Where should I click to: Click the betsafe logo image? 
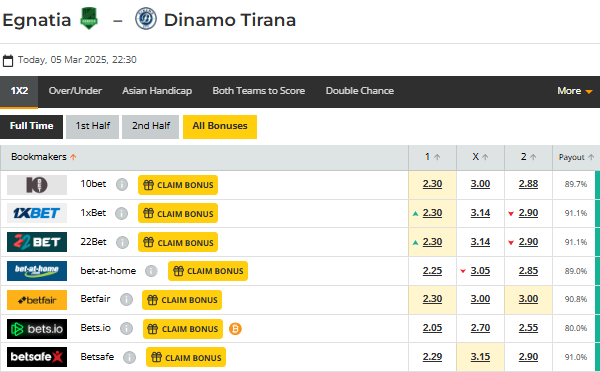pyautogui.click(x=37, y=357)
